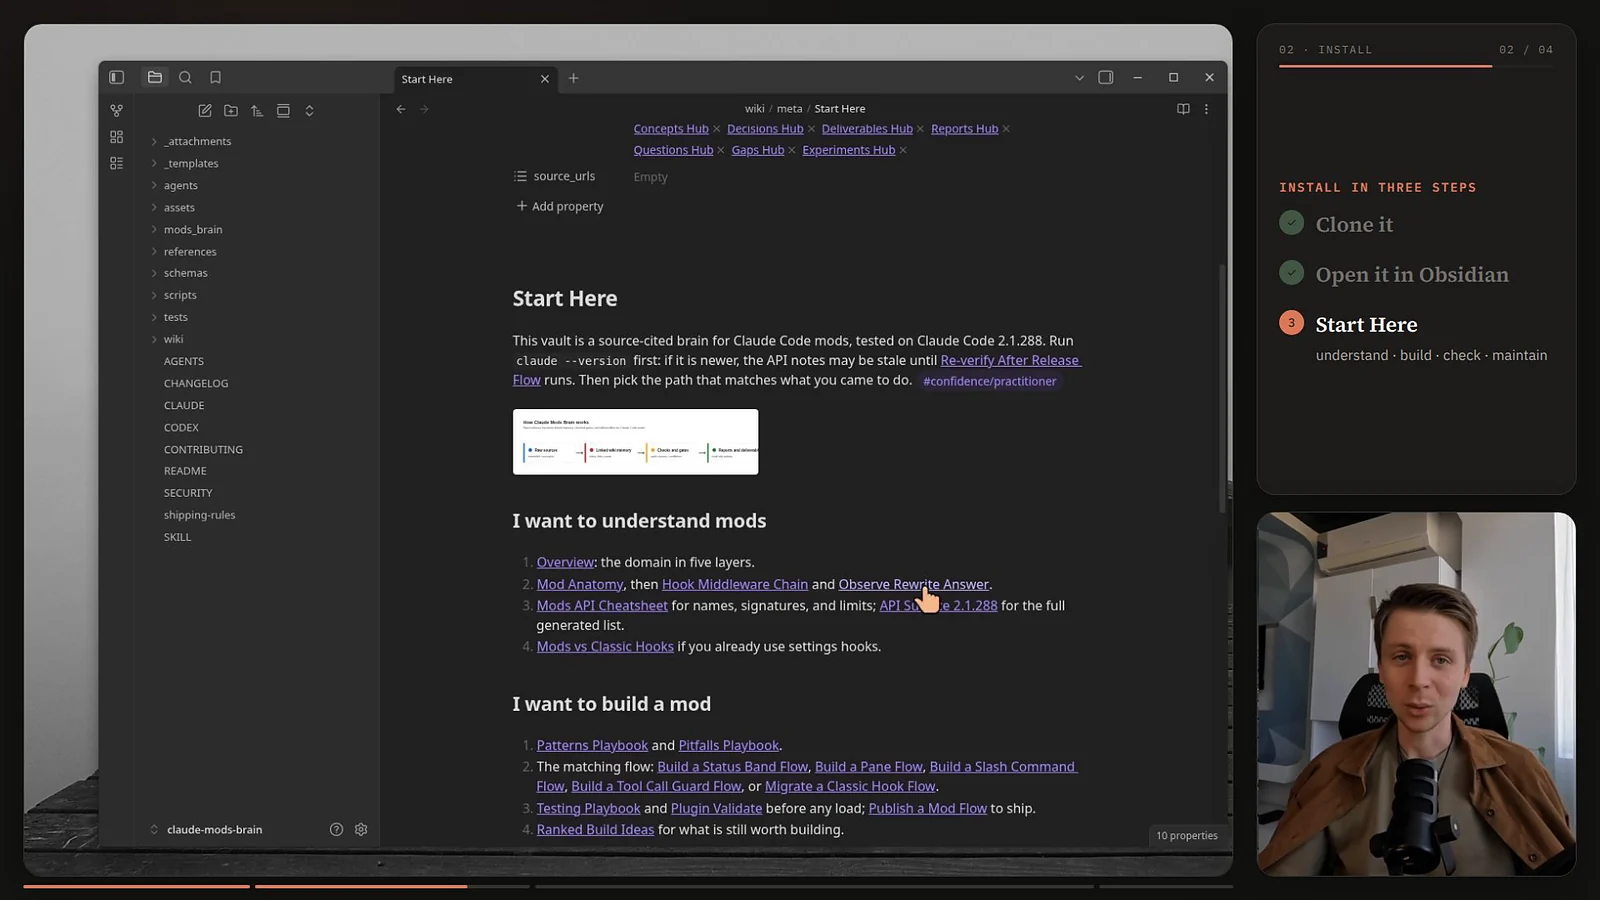The image size is (1600, 900).
Task: Click Add property button
Action: point(560,206)
